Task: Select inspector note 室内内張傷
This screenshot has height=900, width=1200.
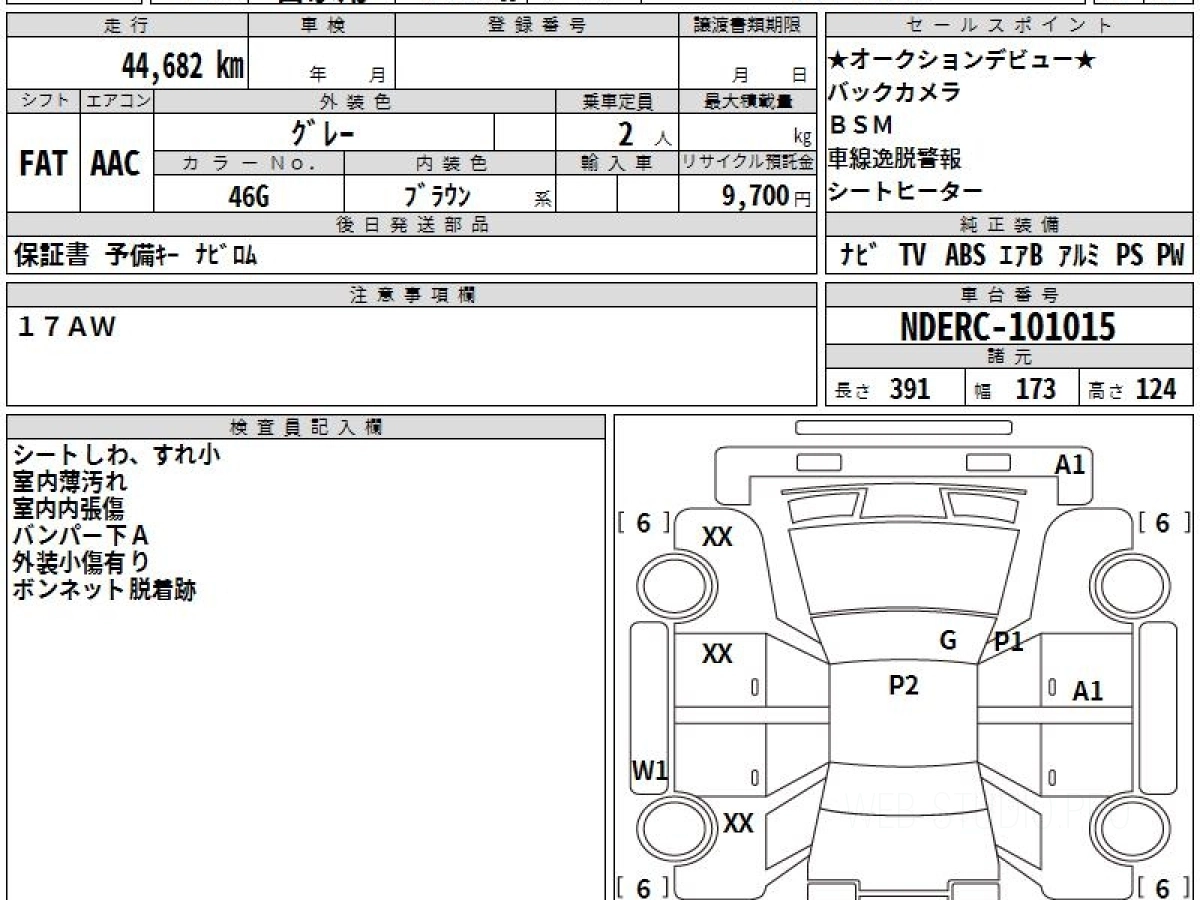Action: point(70,508)
